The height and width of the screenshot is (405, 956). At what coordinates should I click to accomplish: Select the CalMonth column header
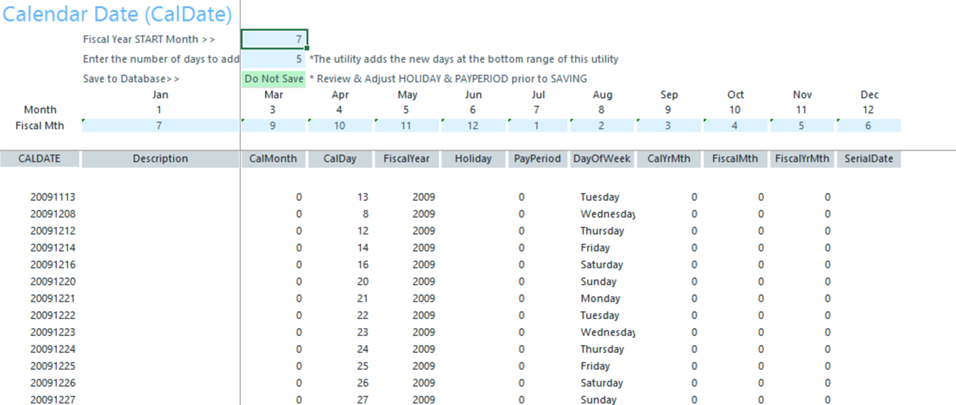[x=274, y=158]
